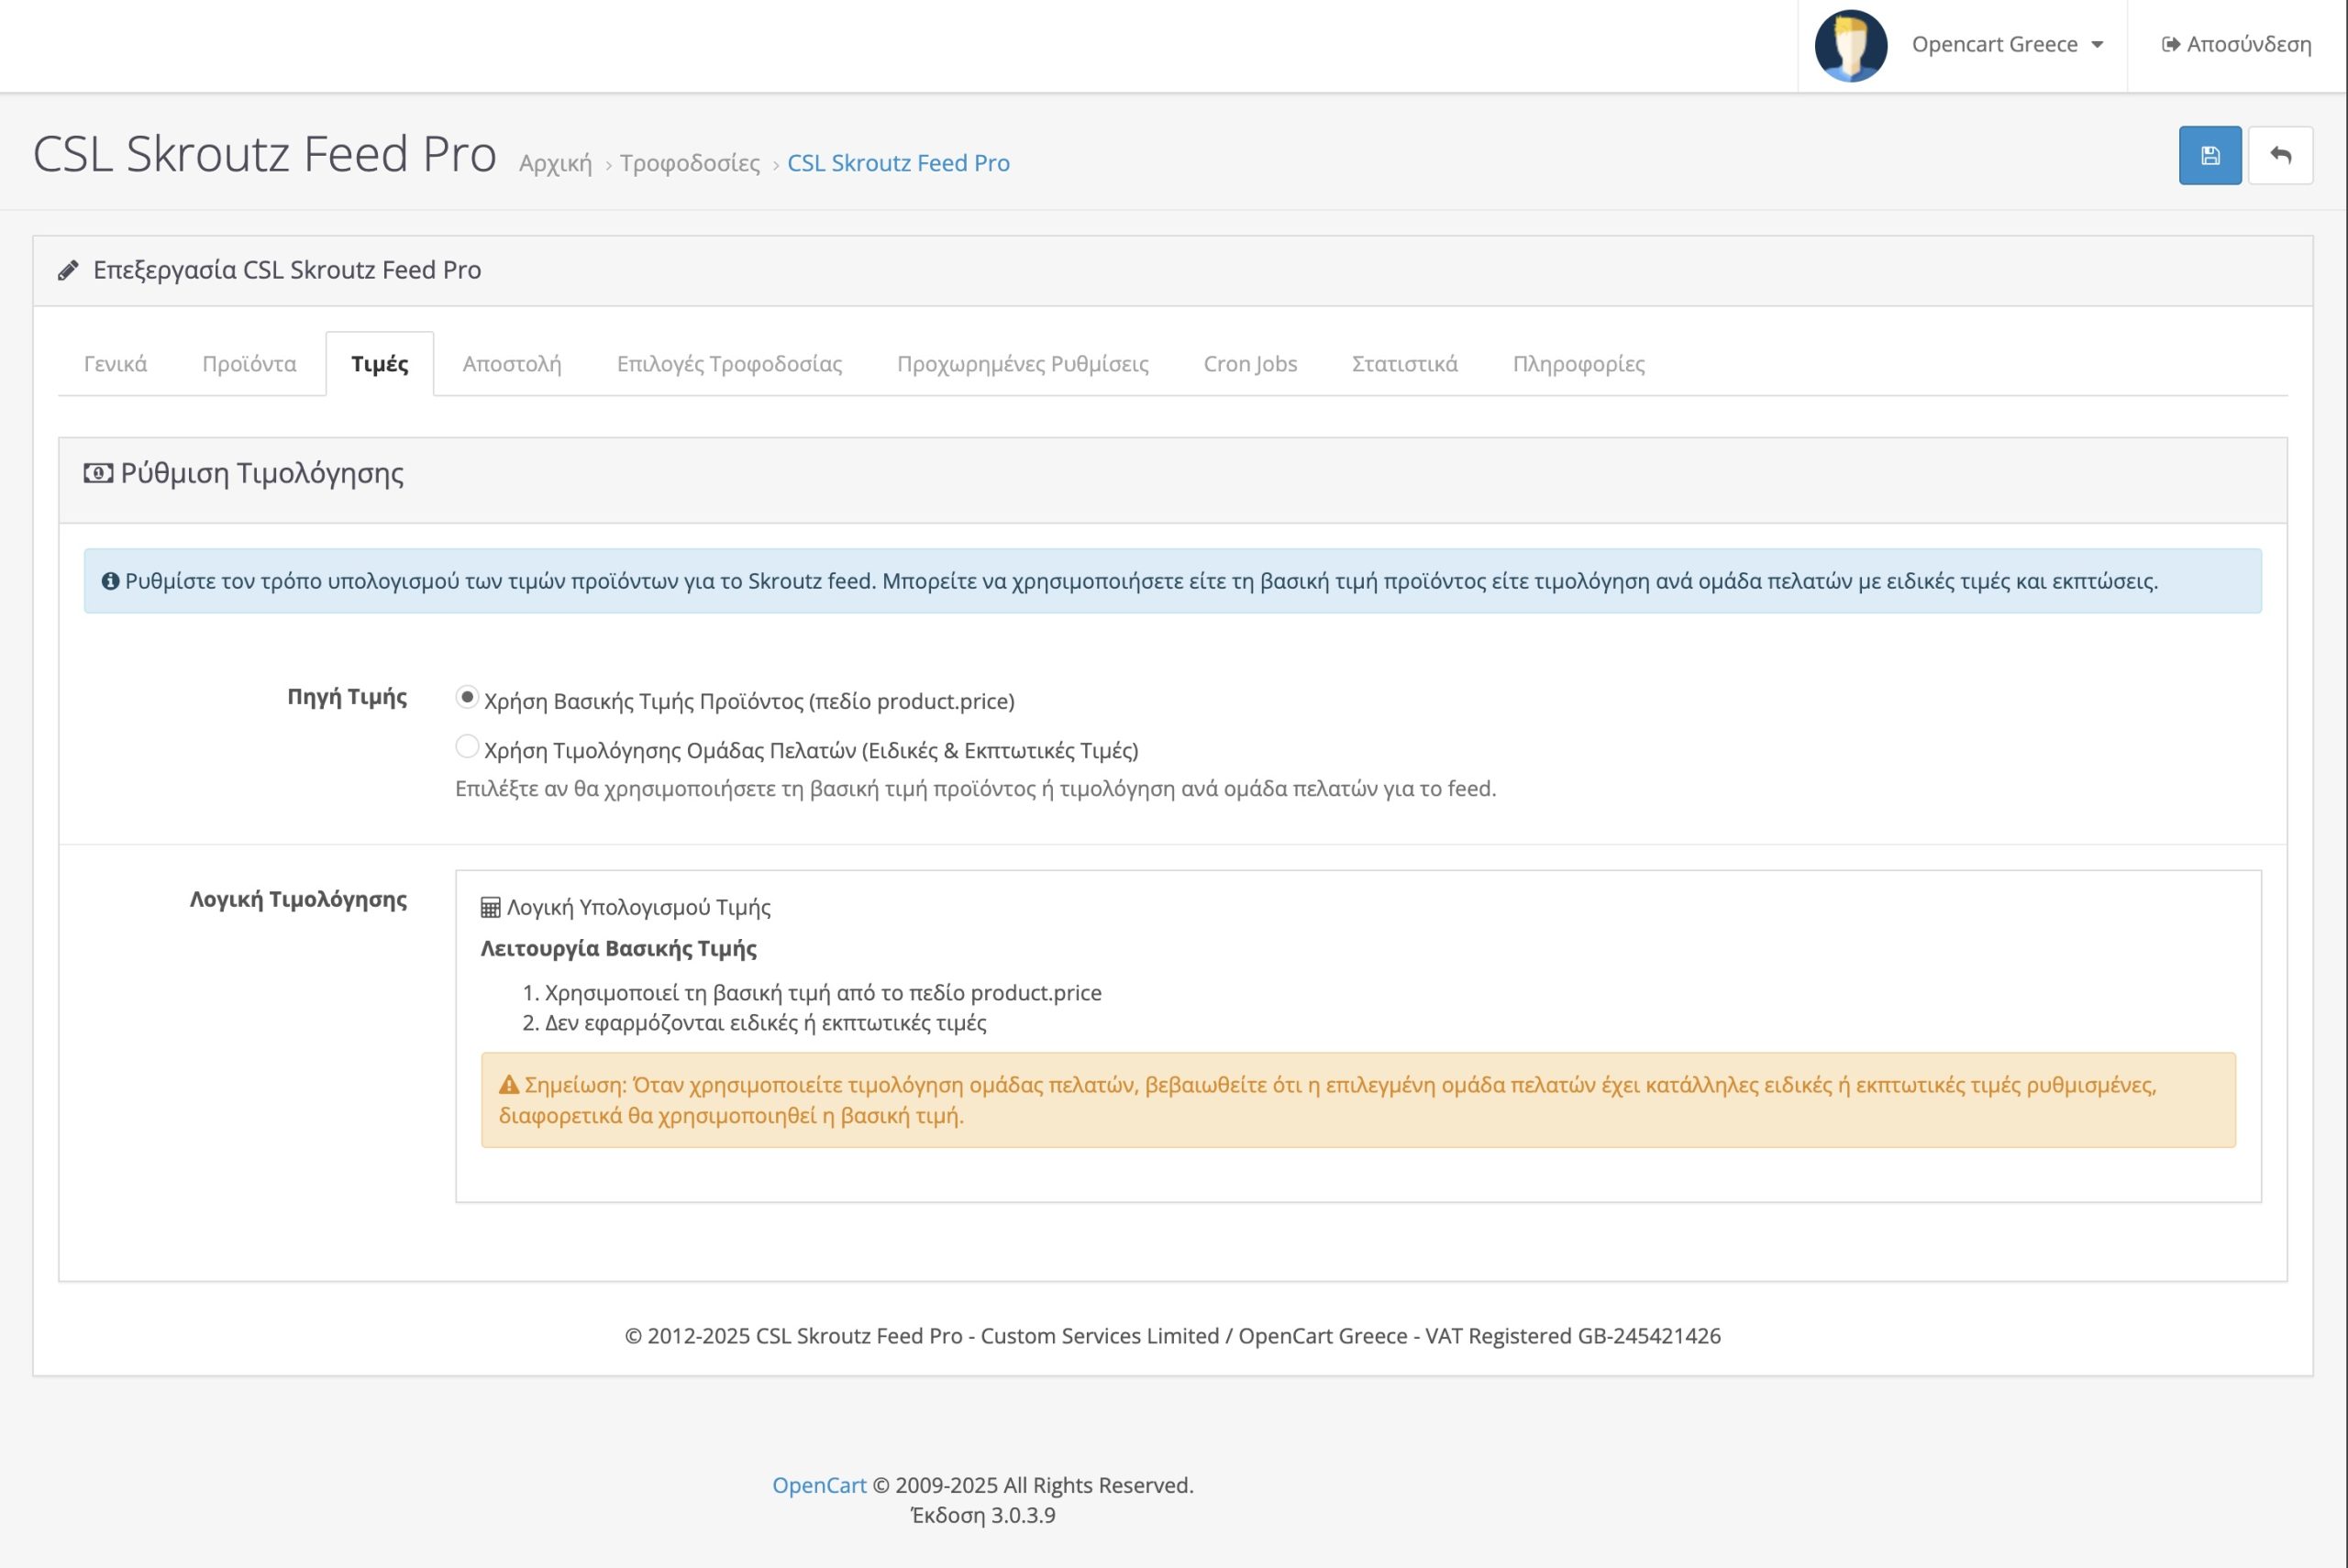This screenshot has width=2348, height=1568.
Task: Click the blue save floppy-disk icon button
Action: [2210, 155]
